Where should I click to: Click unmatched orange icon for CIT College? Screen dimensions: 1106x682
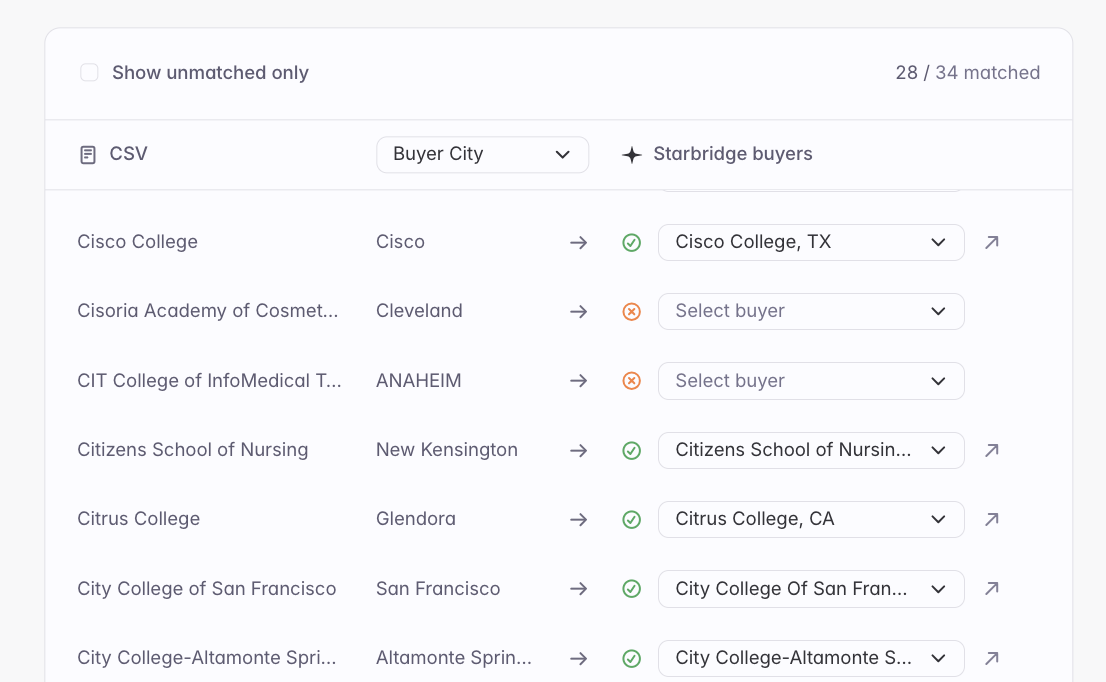pyautogui.click(x=631, y=381)
